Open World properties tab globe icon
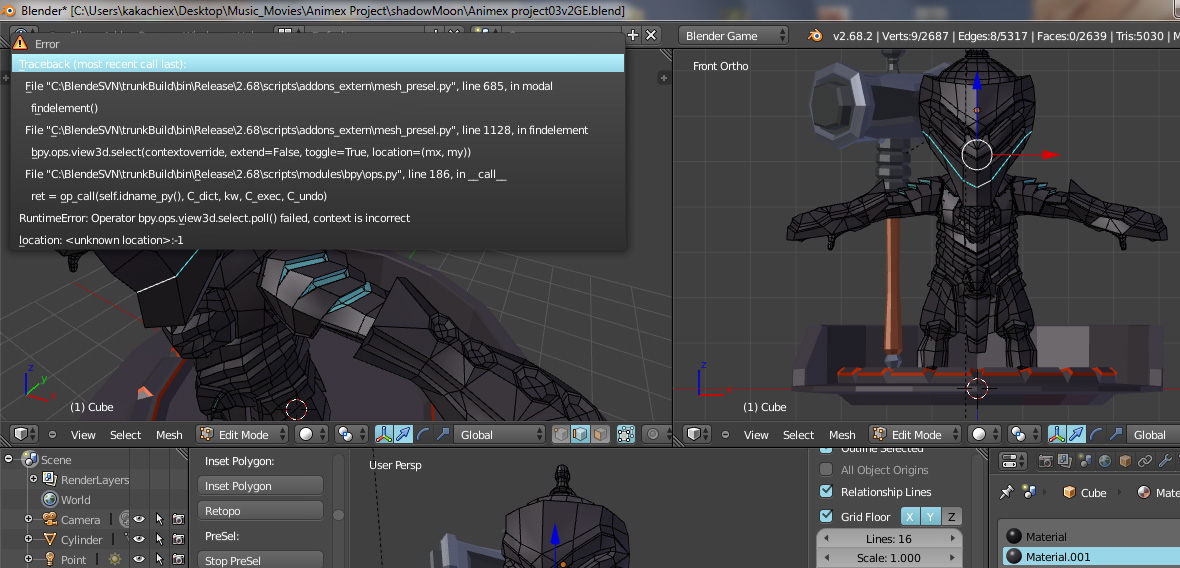The image size is (1180, 568). 1104,460
